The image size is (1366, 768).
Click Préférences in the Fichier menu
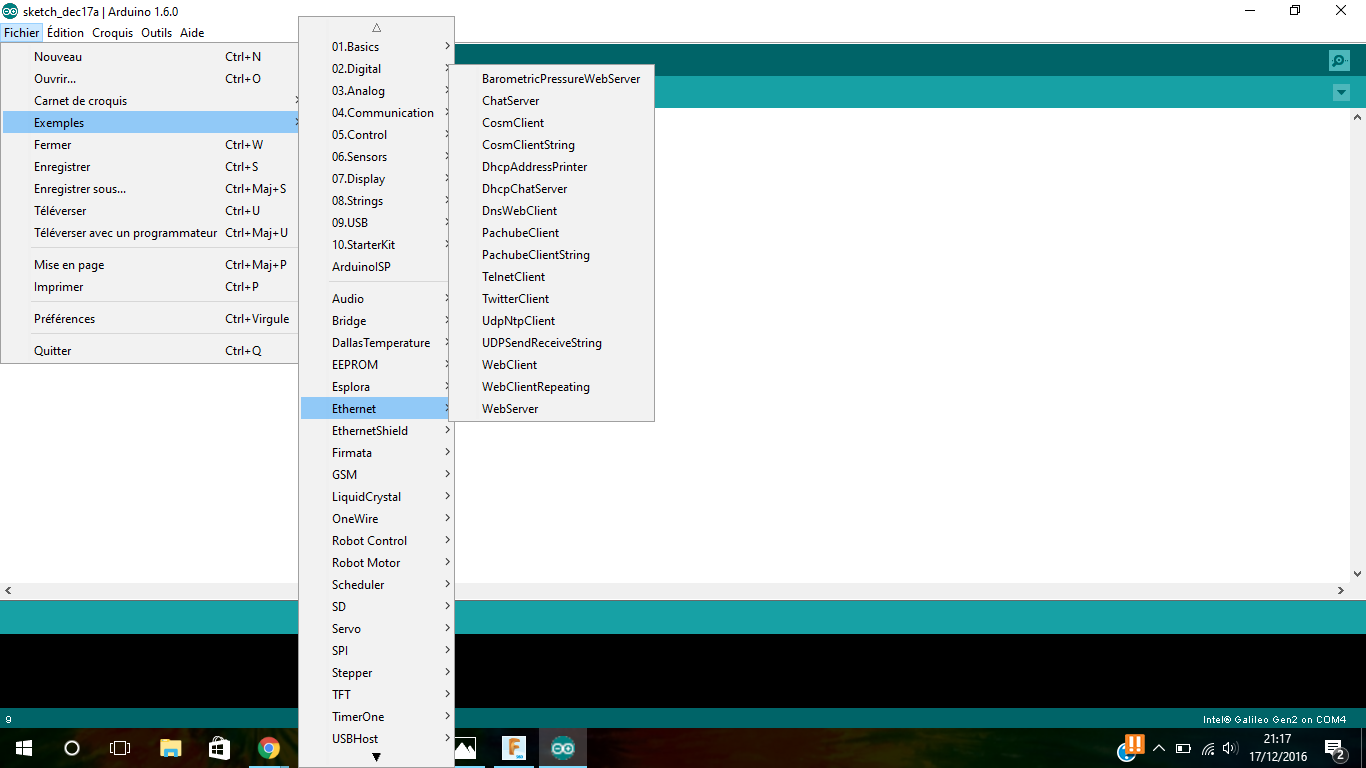(x=65, y=319)
